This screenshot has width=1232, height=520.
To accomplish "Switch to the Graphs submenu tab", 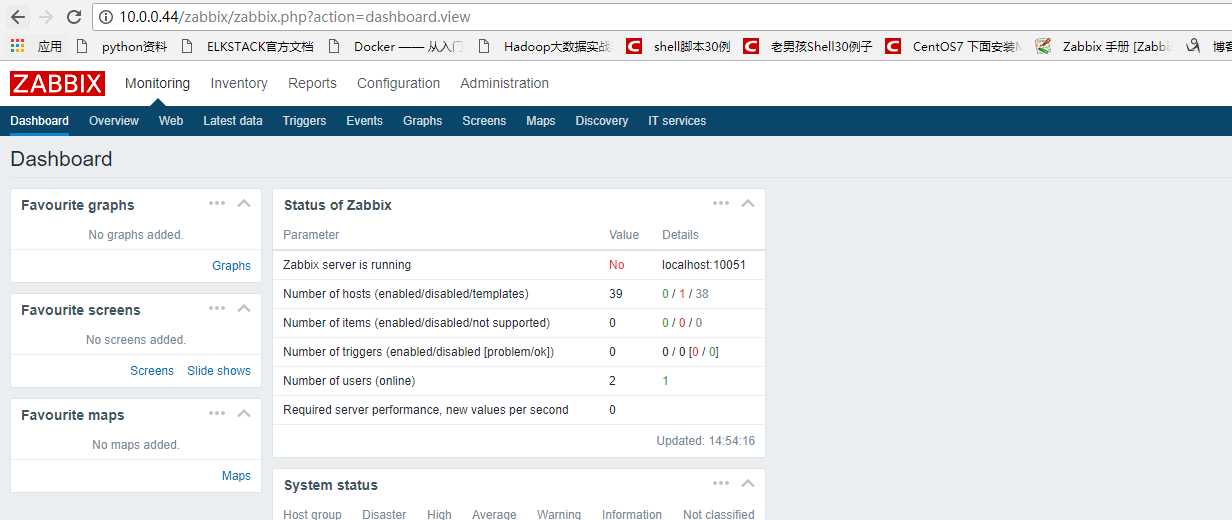I will [x=422, y=121].
